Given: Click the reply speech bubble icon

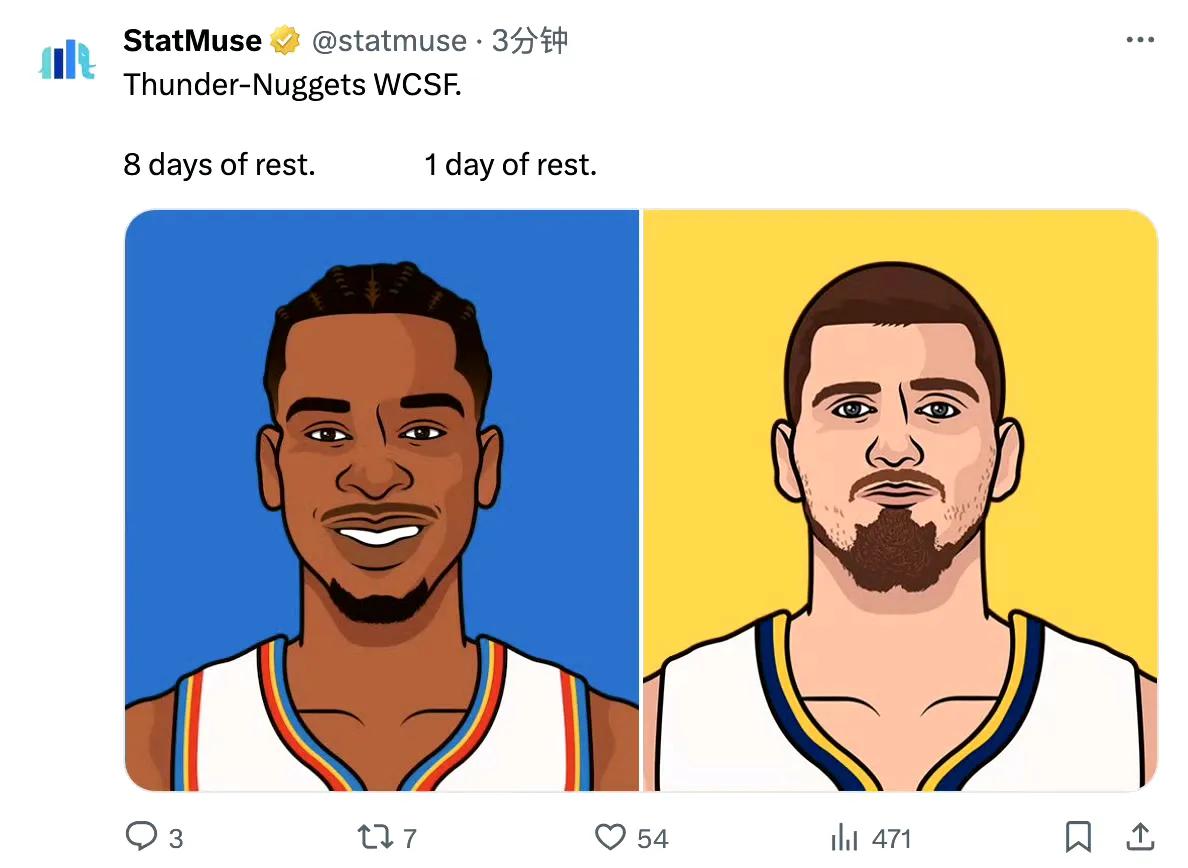Looking at the screenshot, I should pos(141,836).
